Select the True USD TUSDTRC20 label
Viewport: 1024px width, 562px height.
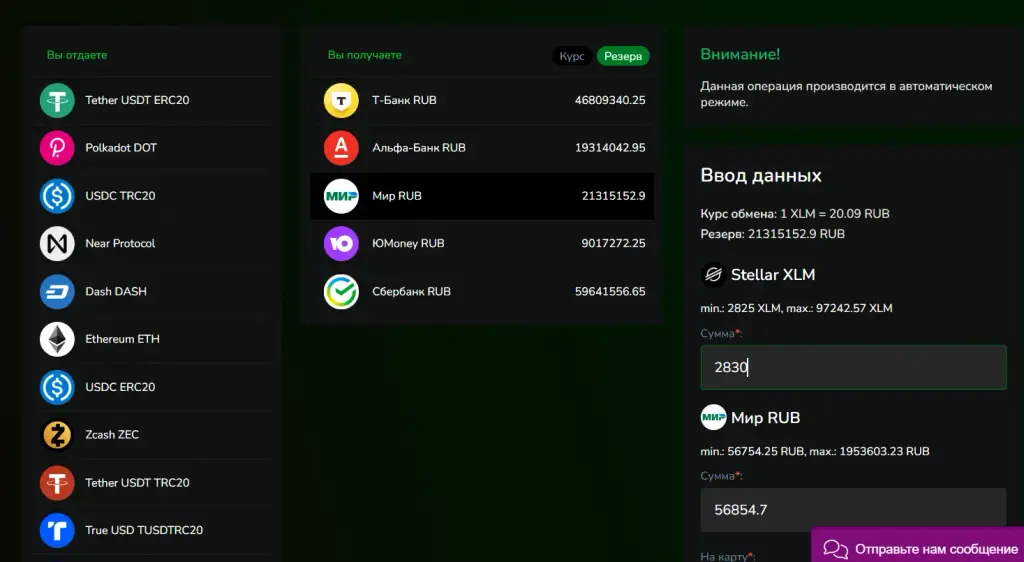click(144, 531)
